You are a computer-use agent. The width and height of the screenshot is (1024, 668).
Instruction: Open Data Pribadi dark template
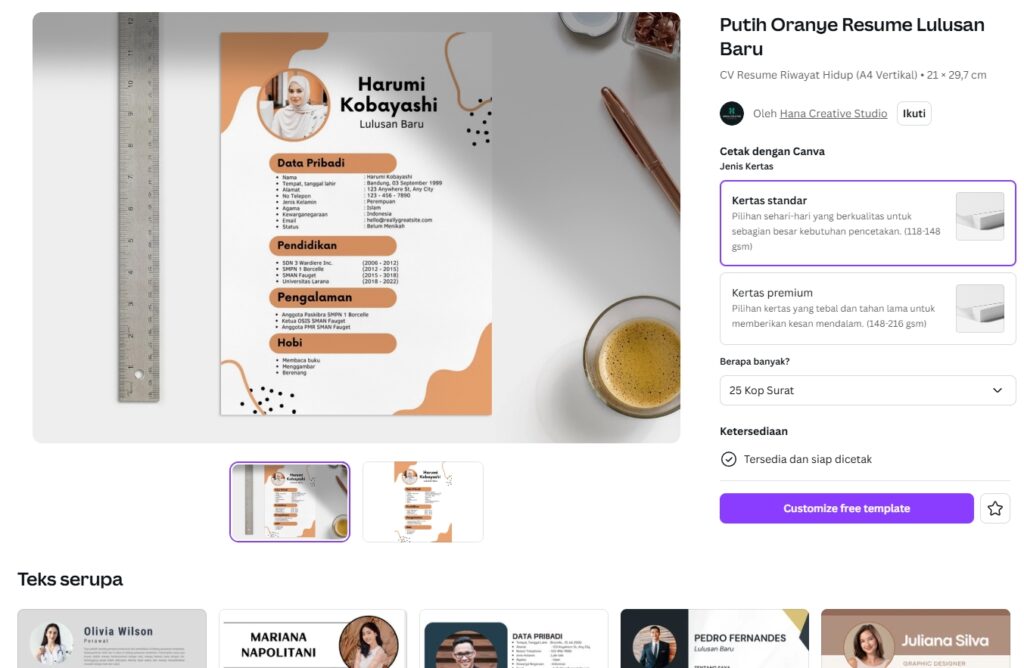(513, 639)
